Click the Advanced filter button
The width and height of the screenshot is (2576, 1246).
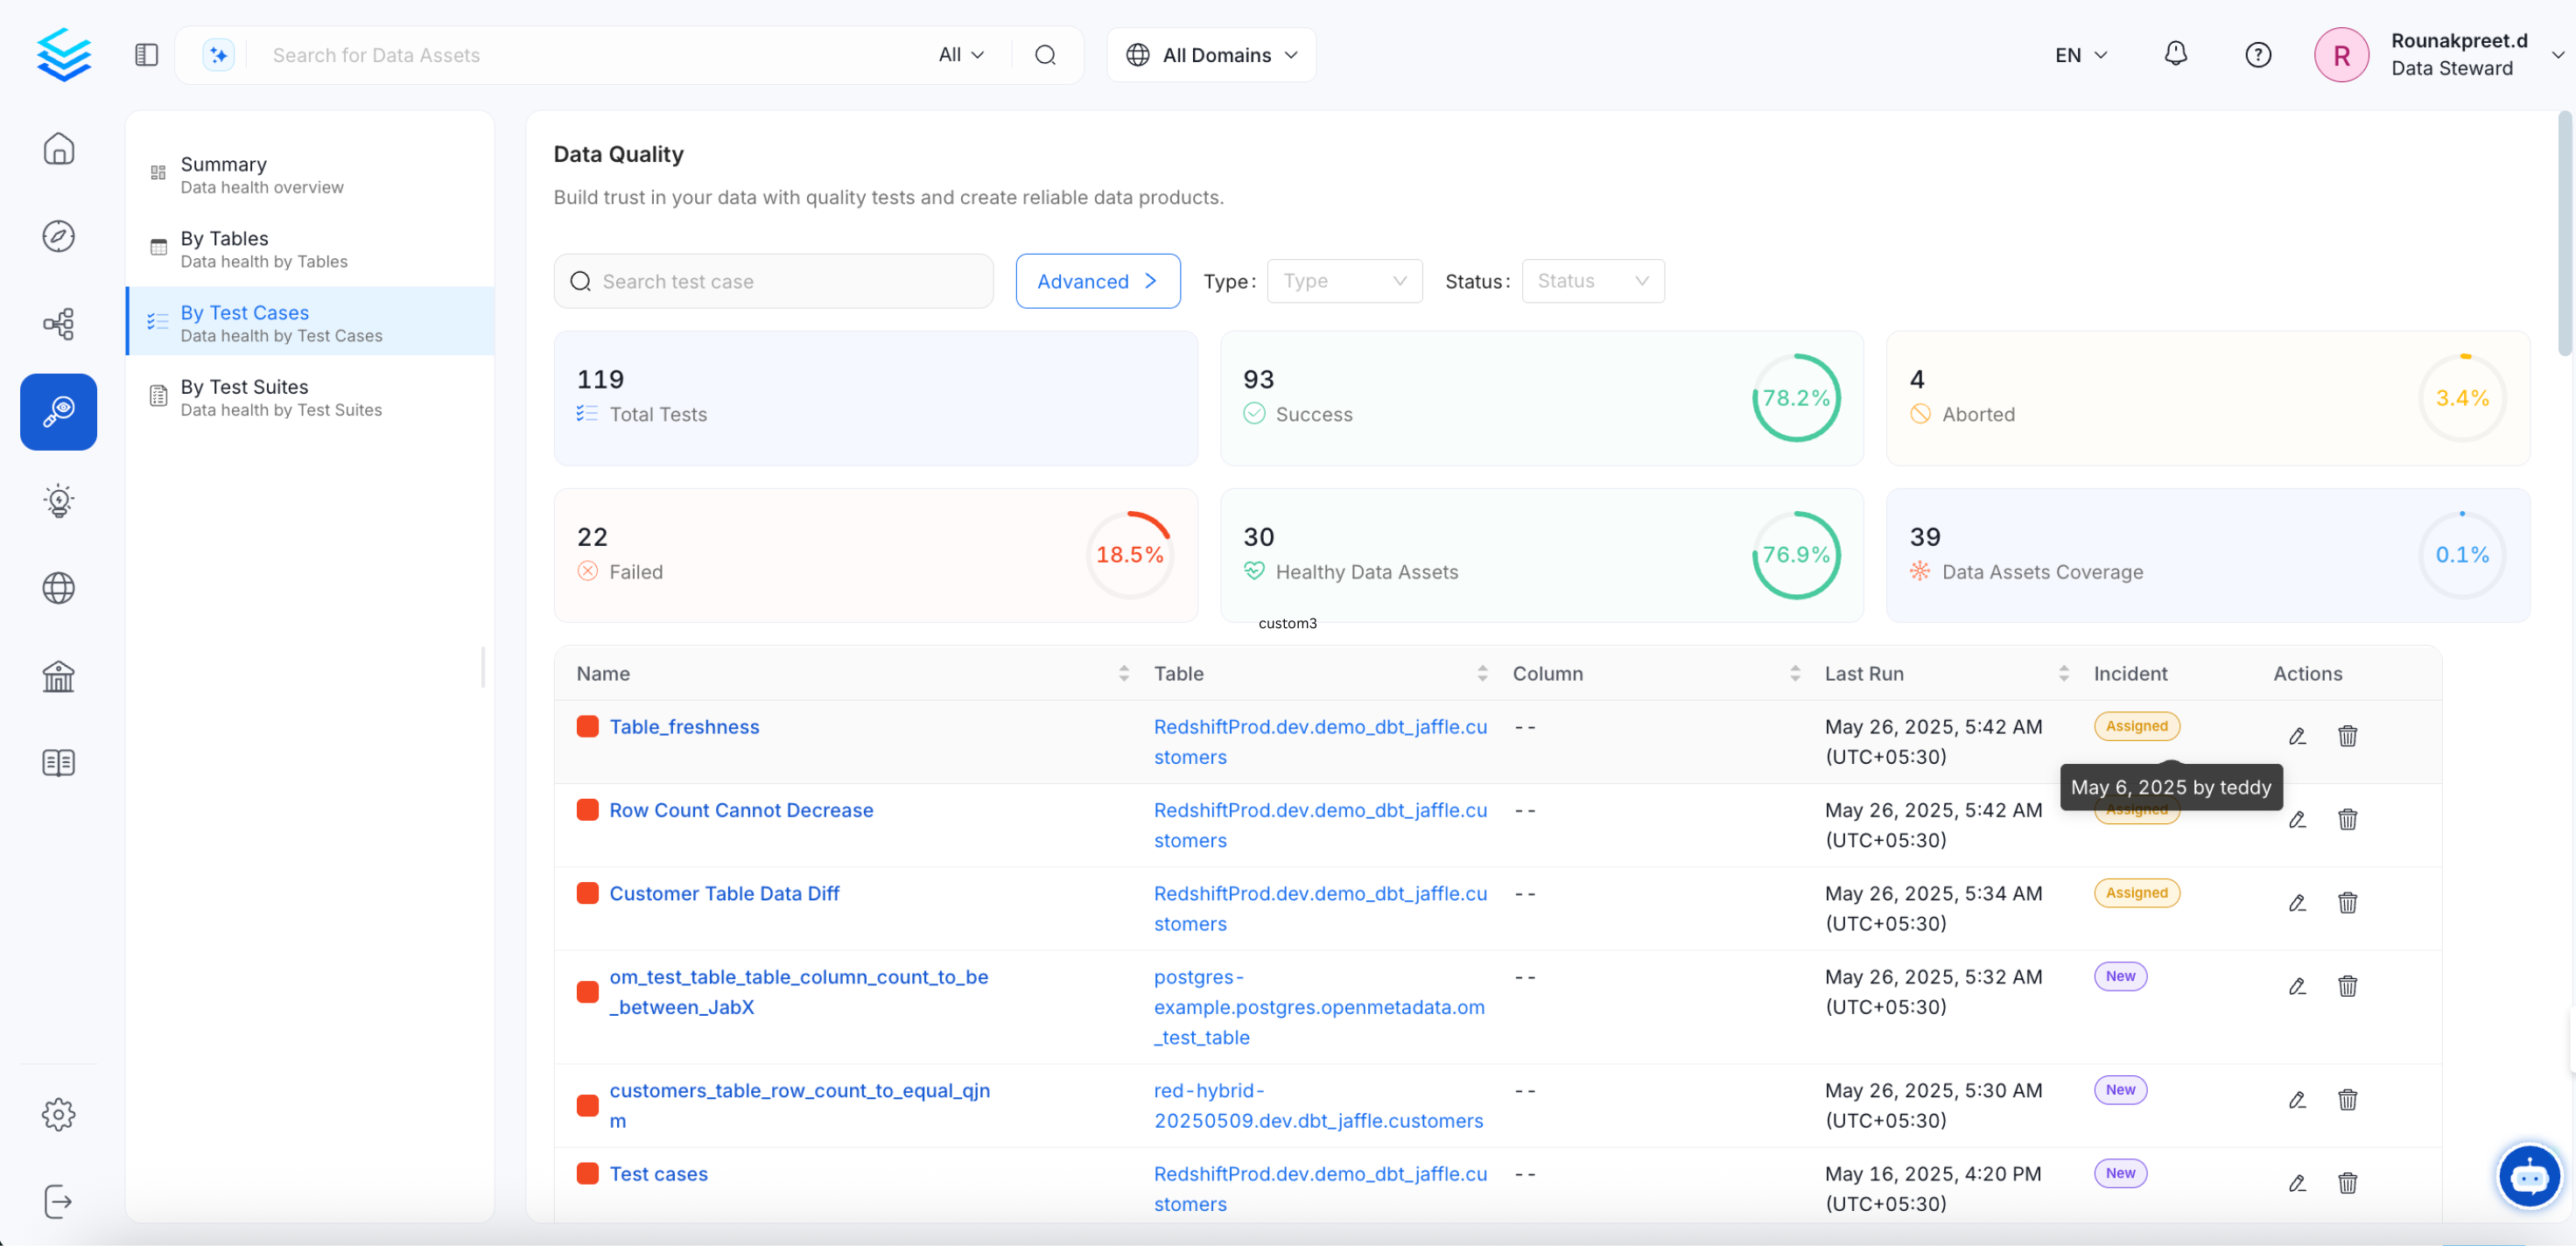(x=1097, y=281)
